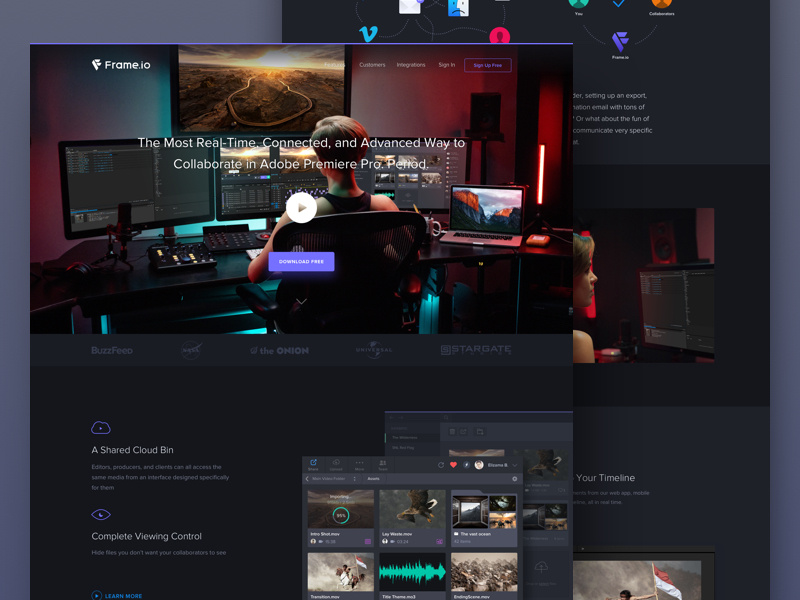The width and height of the screenshot is (800, 600).
Task: Toggle the heart favorite icon
Action: coord(453,464)
